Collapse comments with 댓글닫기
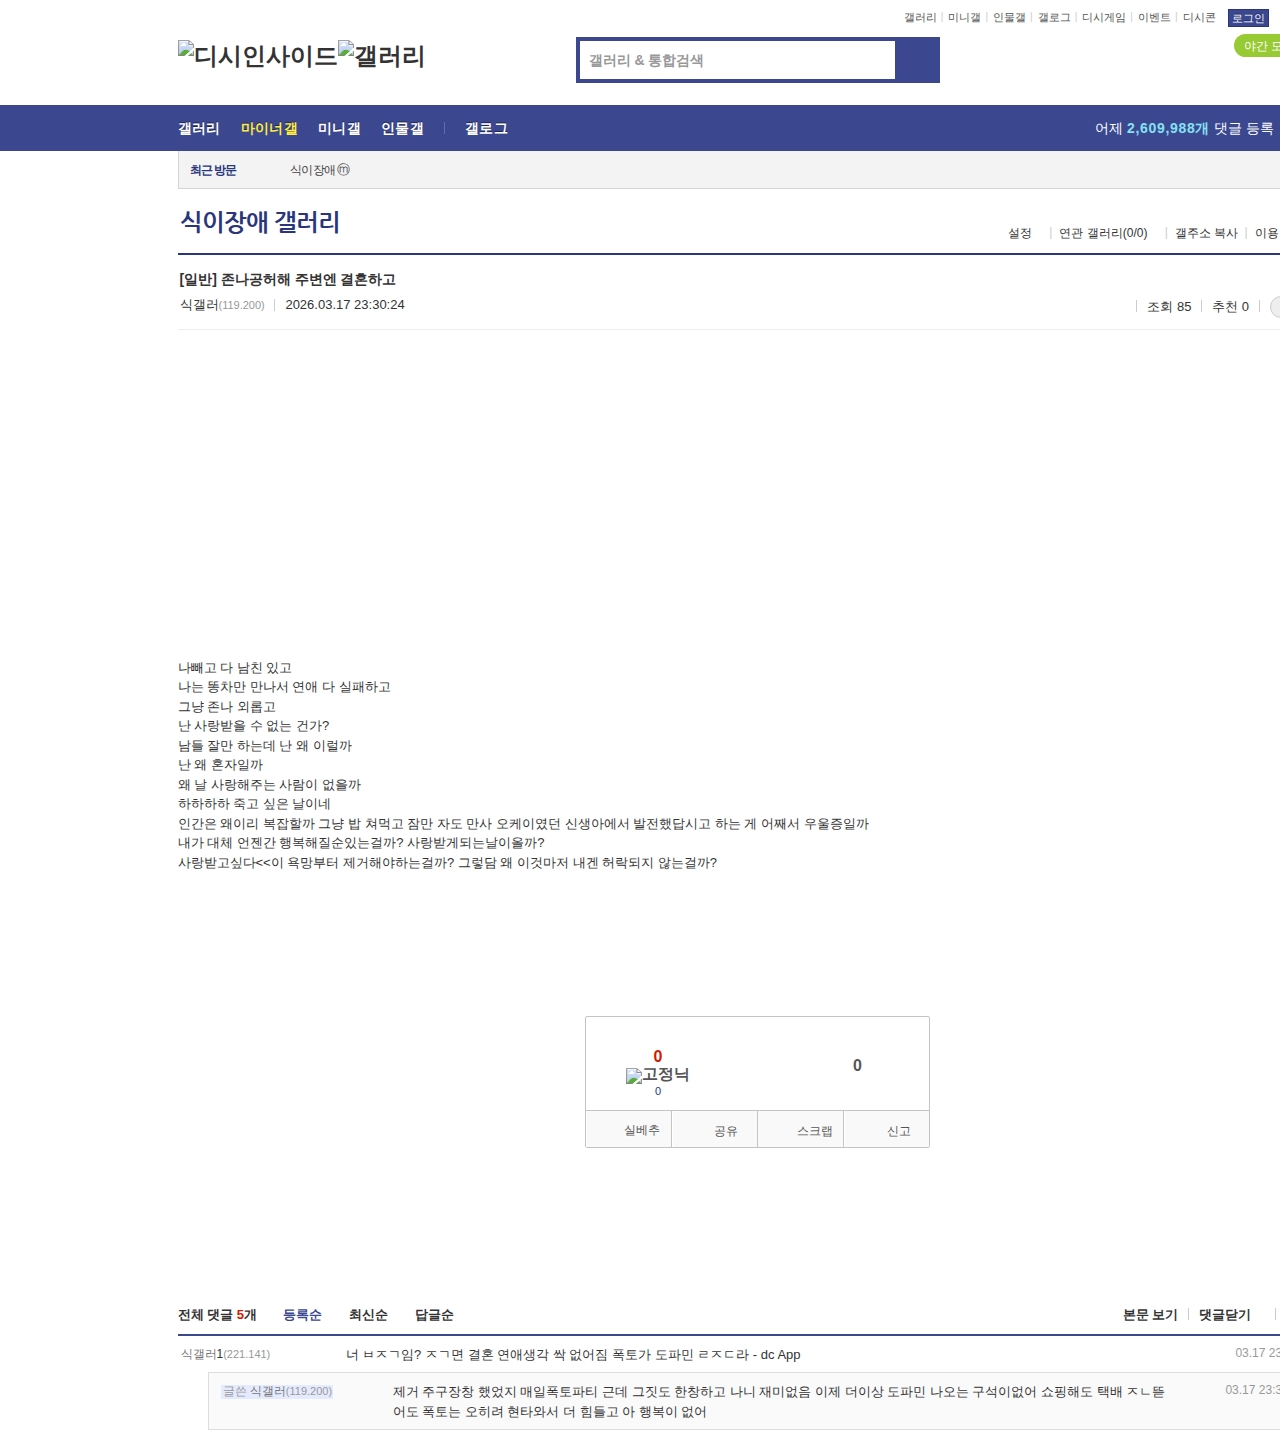 [x=1225, y=1315]
